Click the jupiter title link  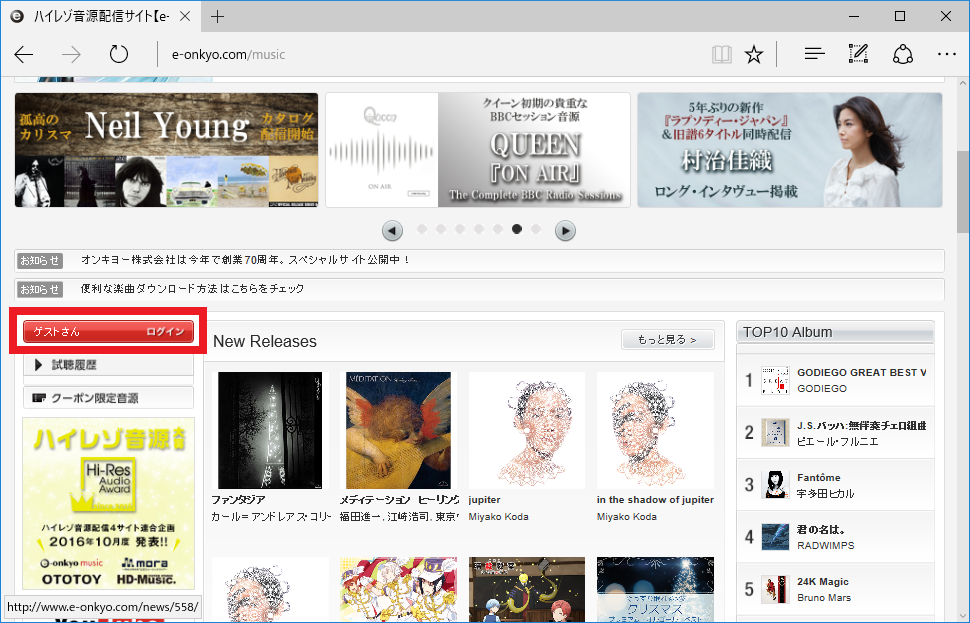[x=484, y=500]
